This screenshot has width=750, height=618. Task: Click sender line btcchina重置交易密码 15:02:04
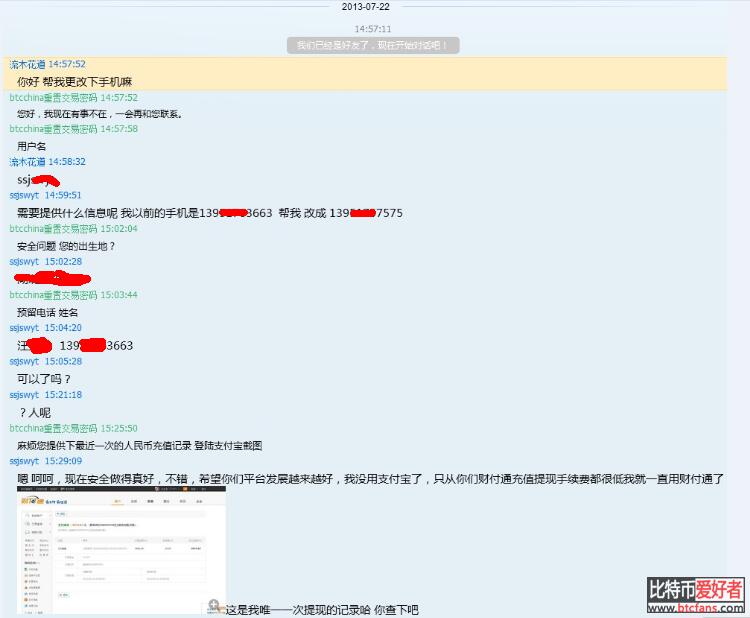point(74,229)
